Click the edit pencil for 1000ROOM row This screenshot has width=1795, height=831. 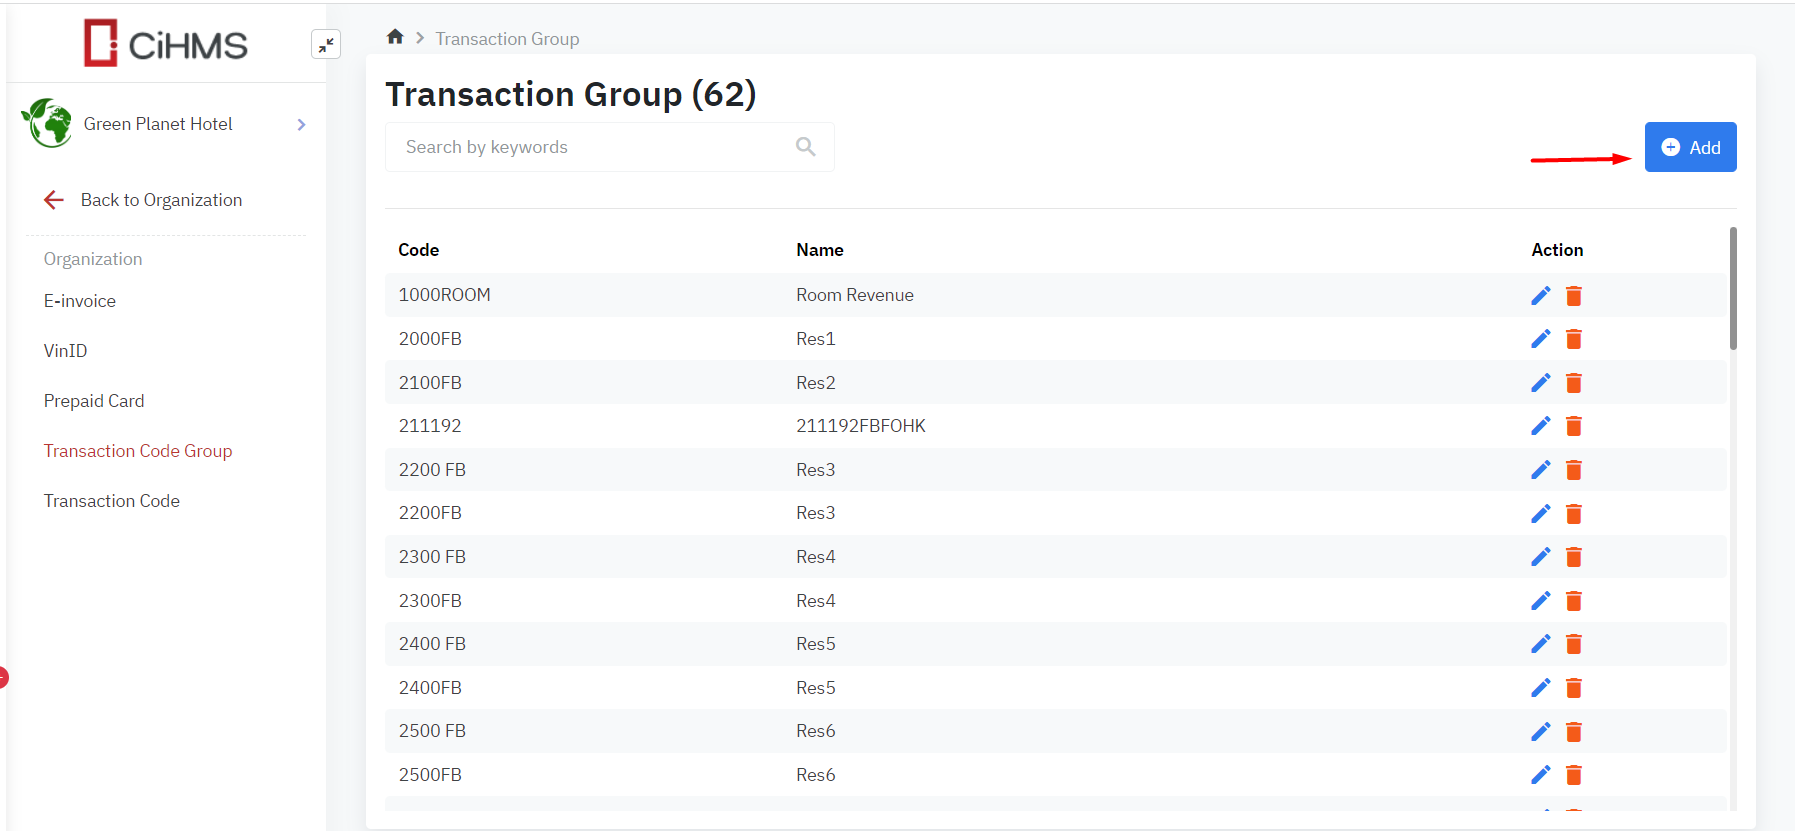coord(1540,296)
